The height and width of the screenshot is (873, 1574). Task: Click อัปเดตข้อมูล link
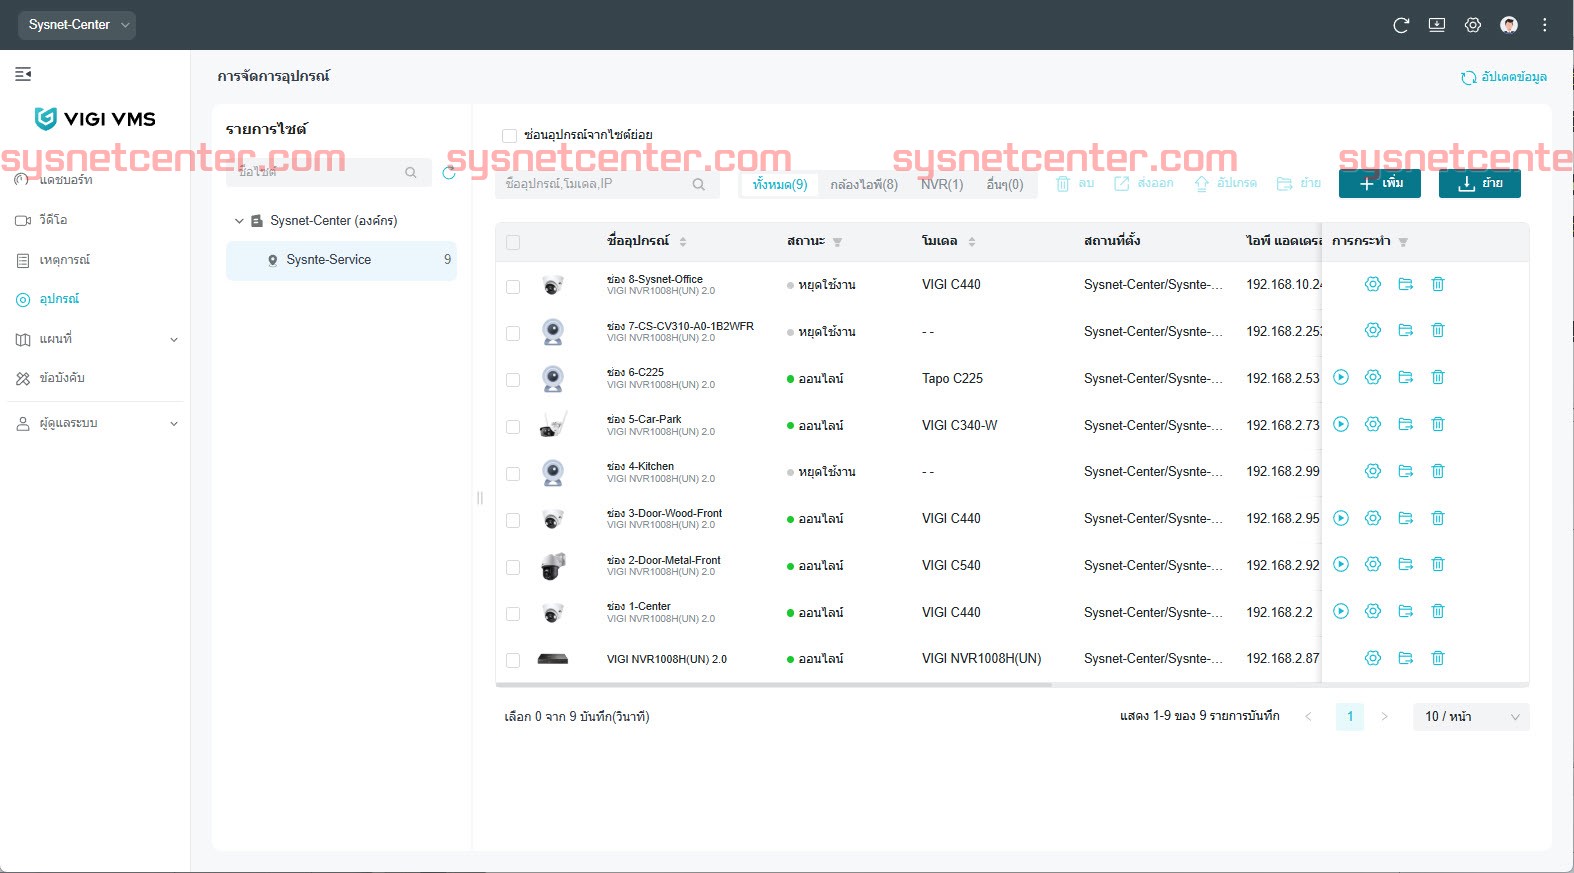tap(1504, 77)
